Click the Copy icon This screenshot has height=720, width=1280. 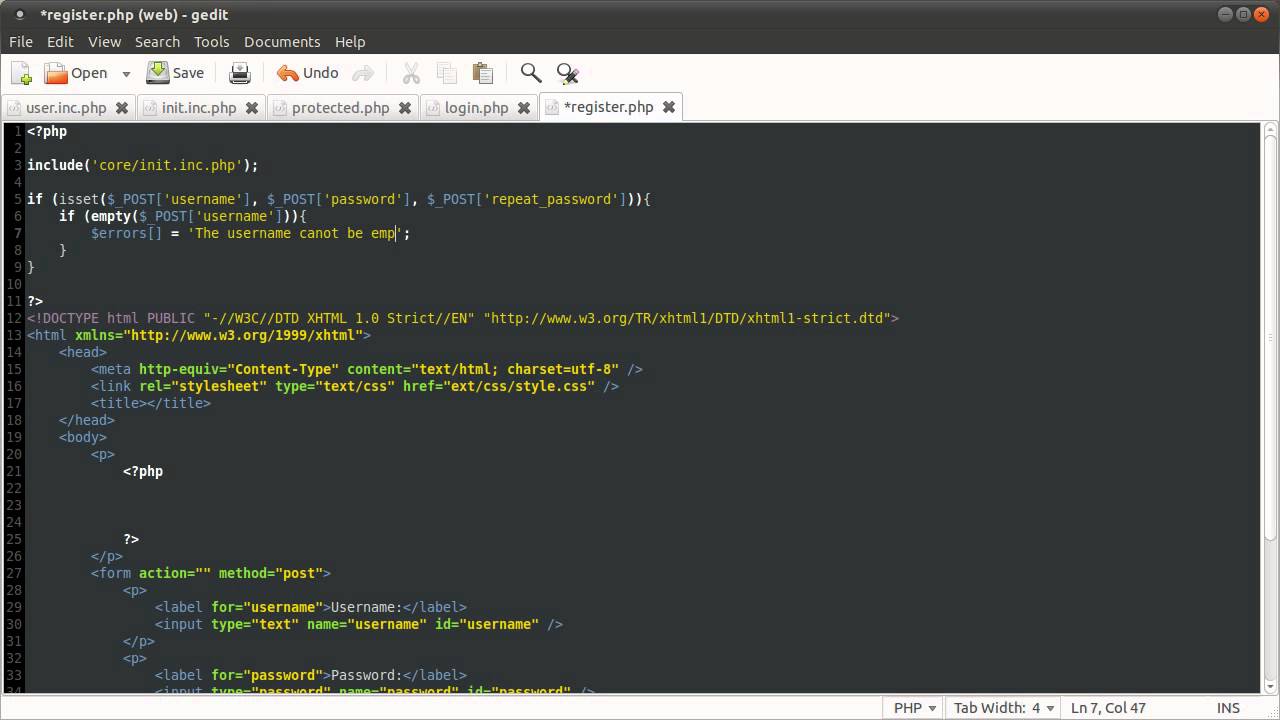click(447, 73)
